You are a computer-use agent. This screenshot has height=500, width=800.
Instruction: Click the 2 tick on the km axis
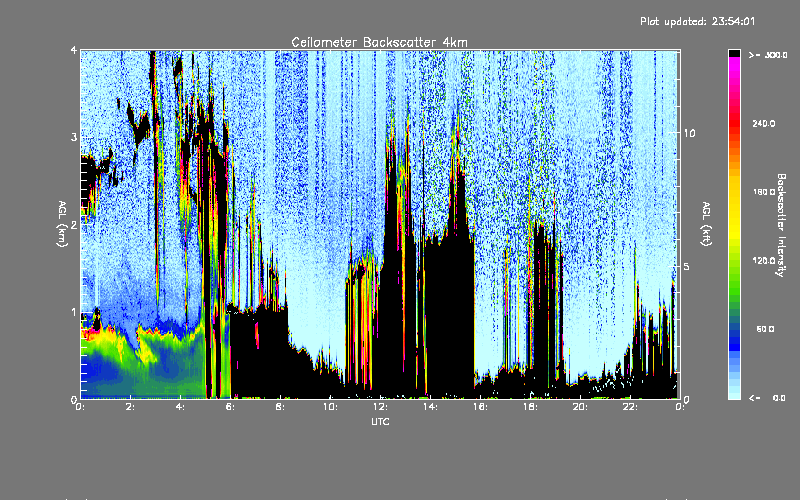[x=74, y=225]
